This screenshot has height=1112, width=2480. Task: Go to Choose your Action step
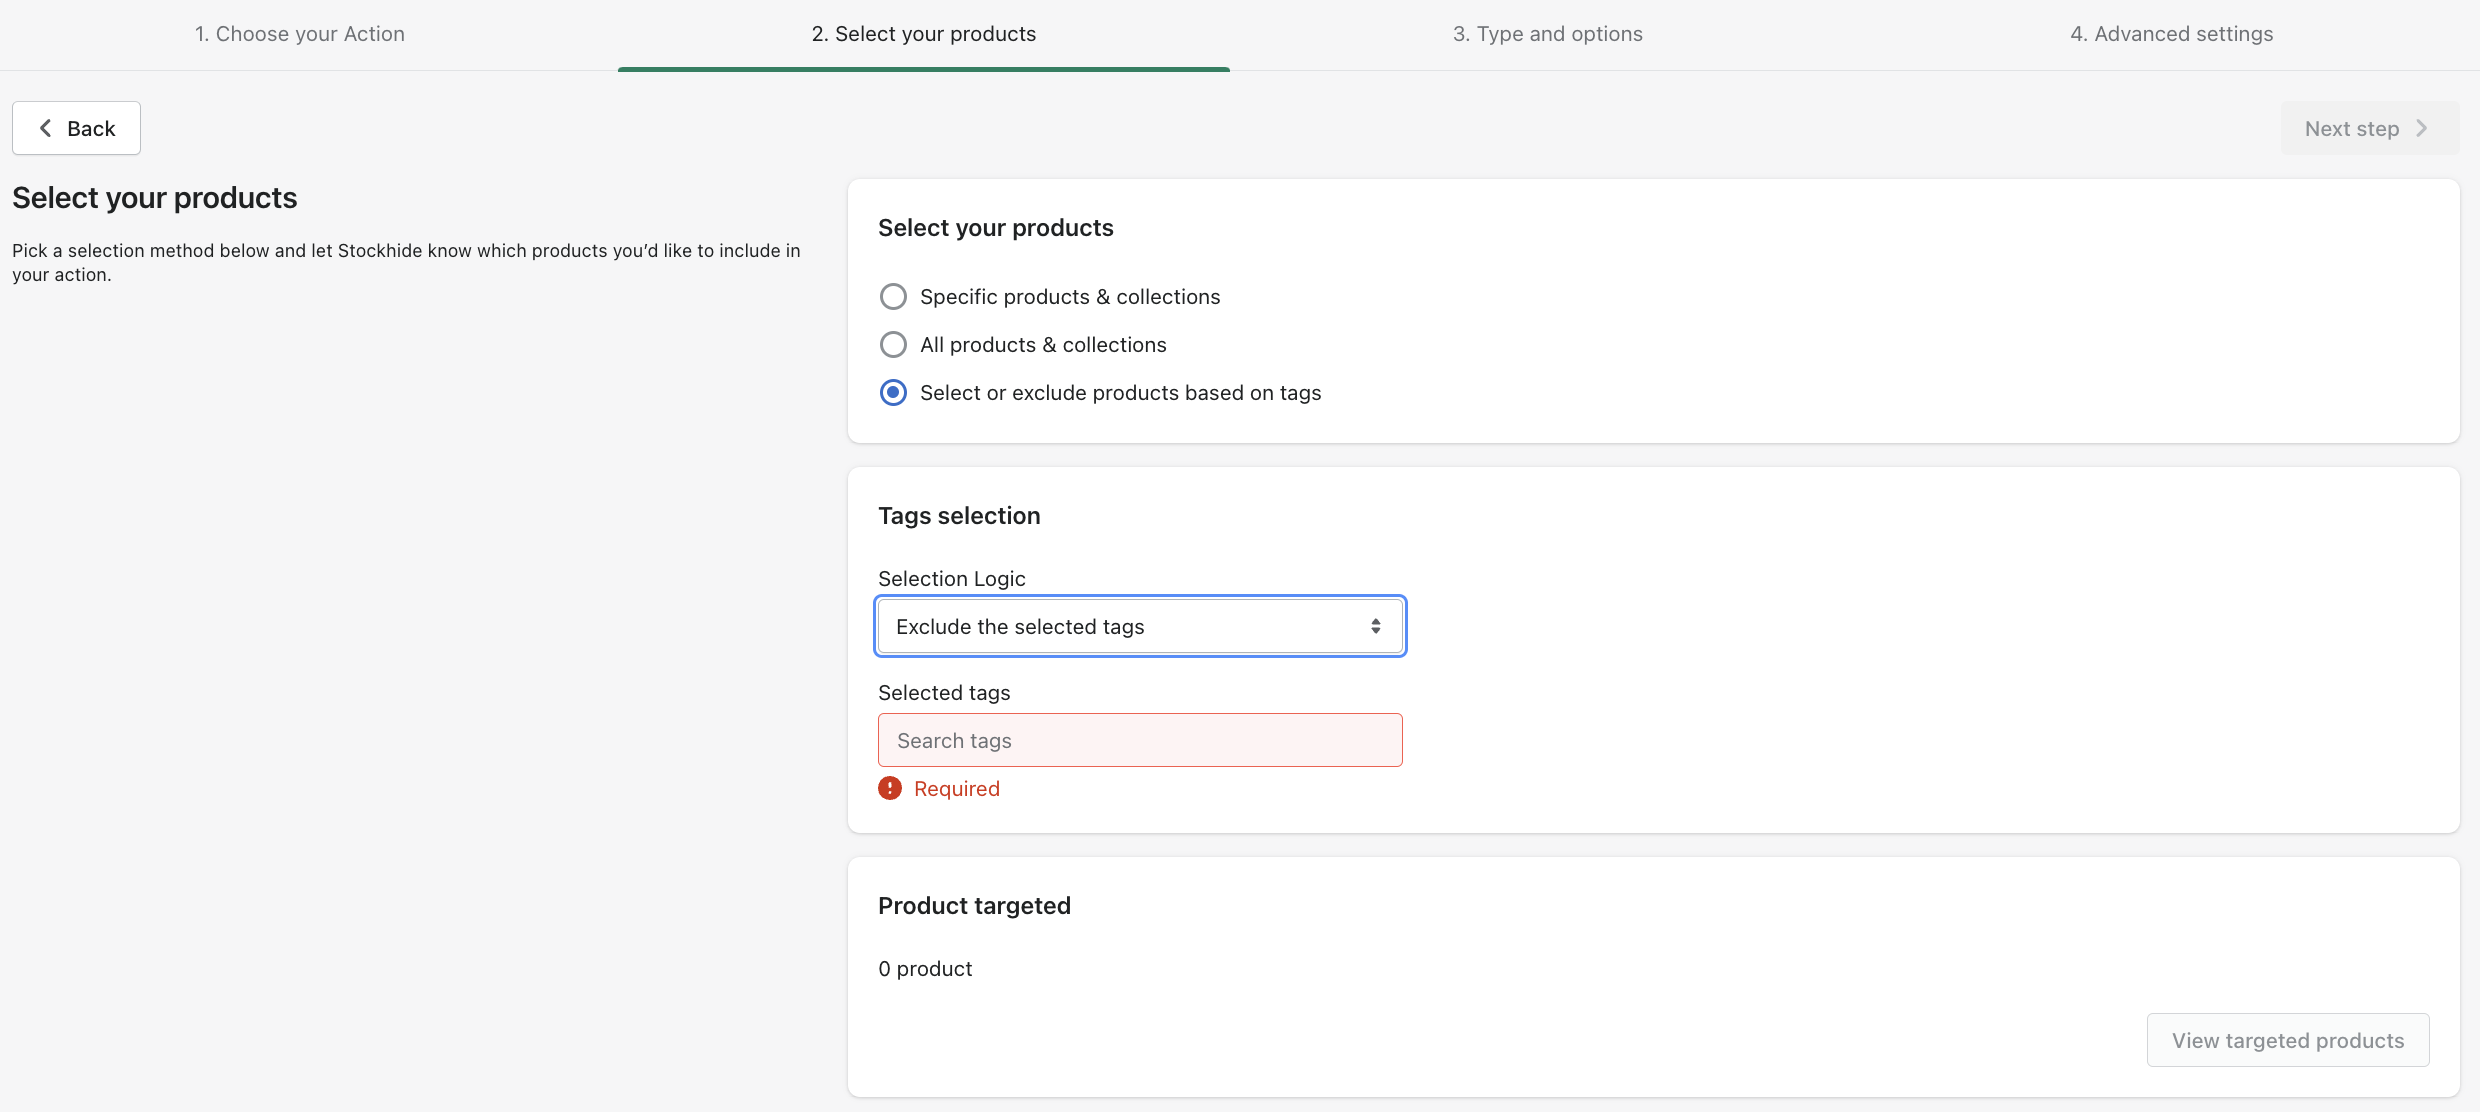(300, 34)
